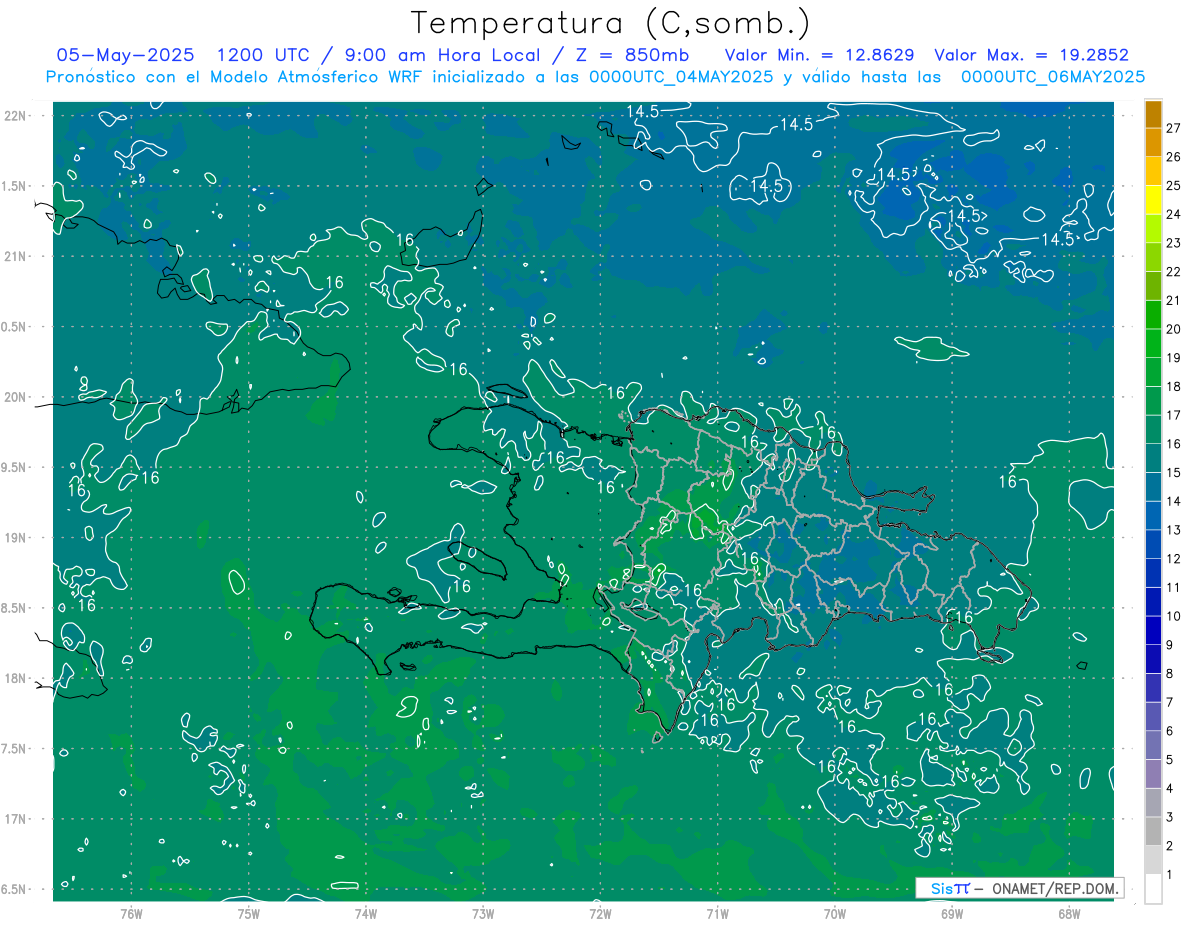Click the "21N" latitude axis label
This screenshot has height=927, width=1200.
point(17,256)
